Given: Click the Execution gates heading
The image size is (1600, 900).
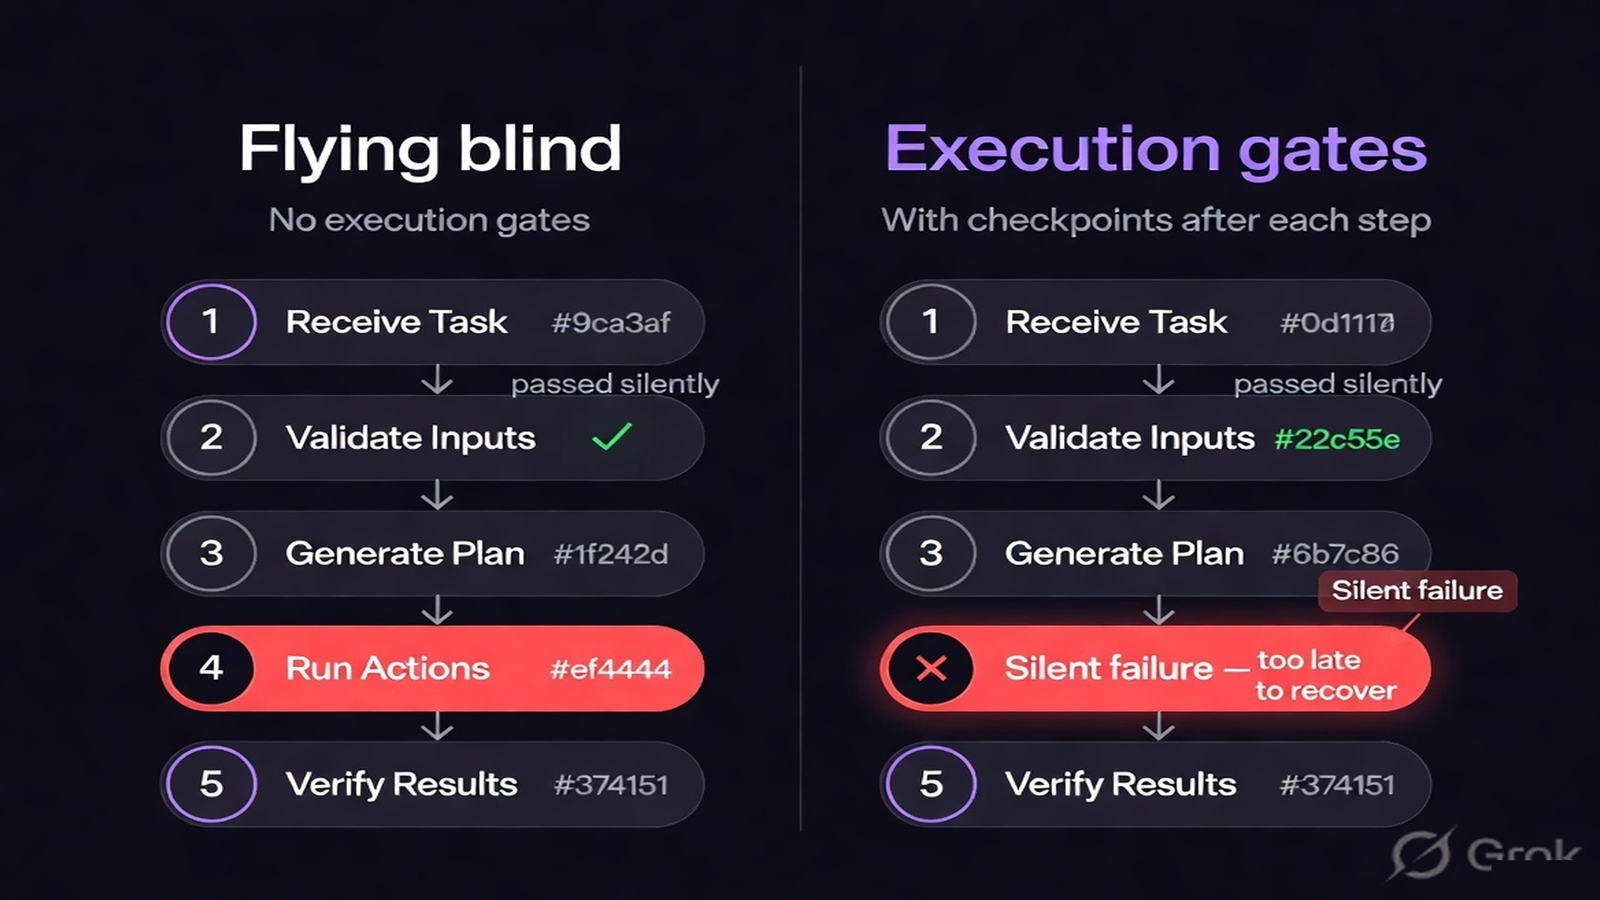Looking at the screenshot, I should 1156,149.
